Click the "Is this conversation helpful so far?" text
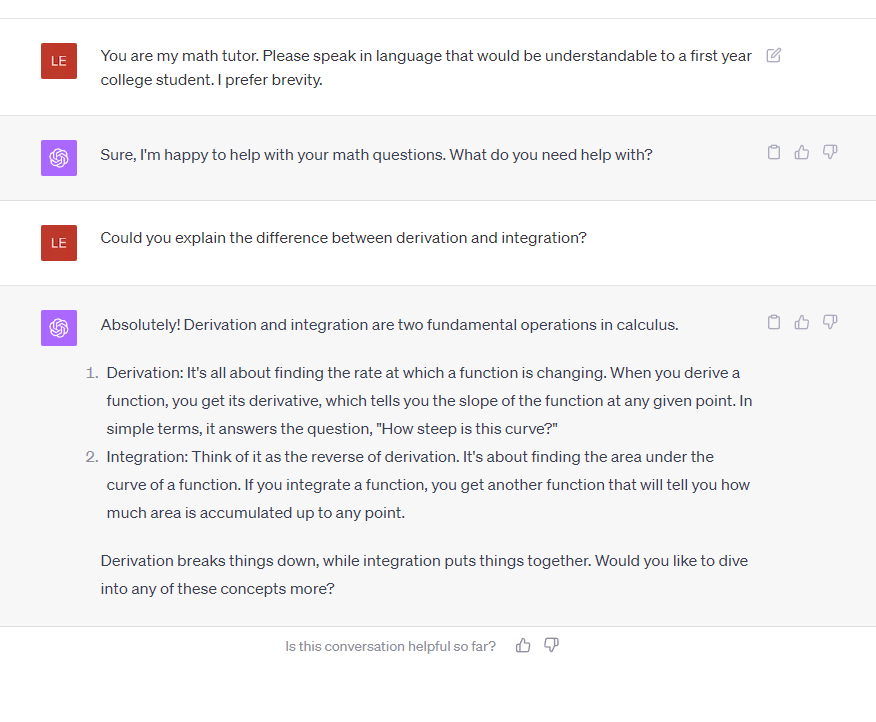The height and width of the screenshot is (722, 876). [391, 646]
